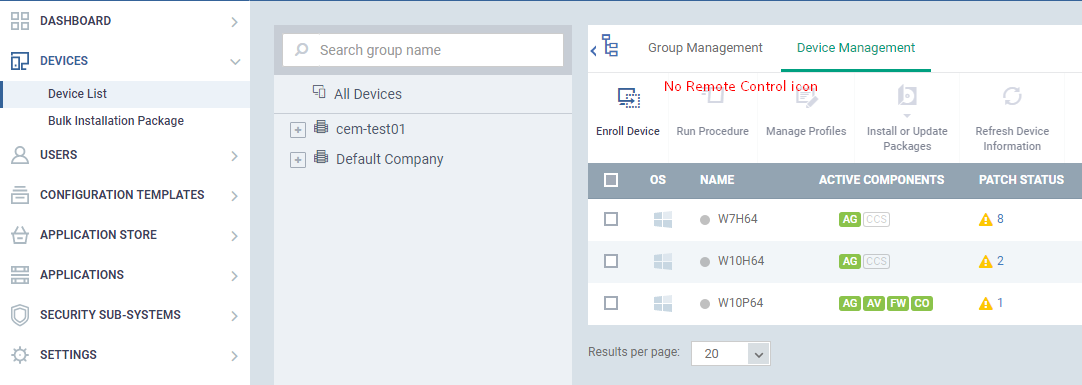Click the group tree hierarchy icon
The width and height of the screenshot is (1082, 385).
tap(610, 46)
